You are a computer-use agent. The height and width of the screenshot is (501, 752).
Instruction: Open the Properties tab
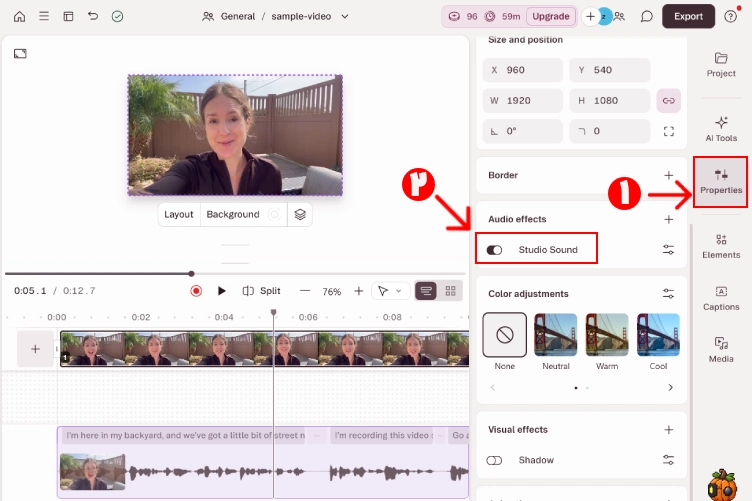(721, 182)
